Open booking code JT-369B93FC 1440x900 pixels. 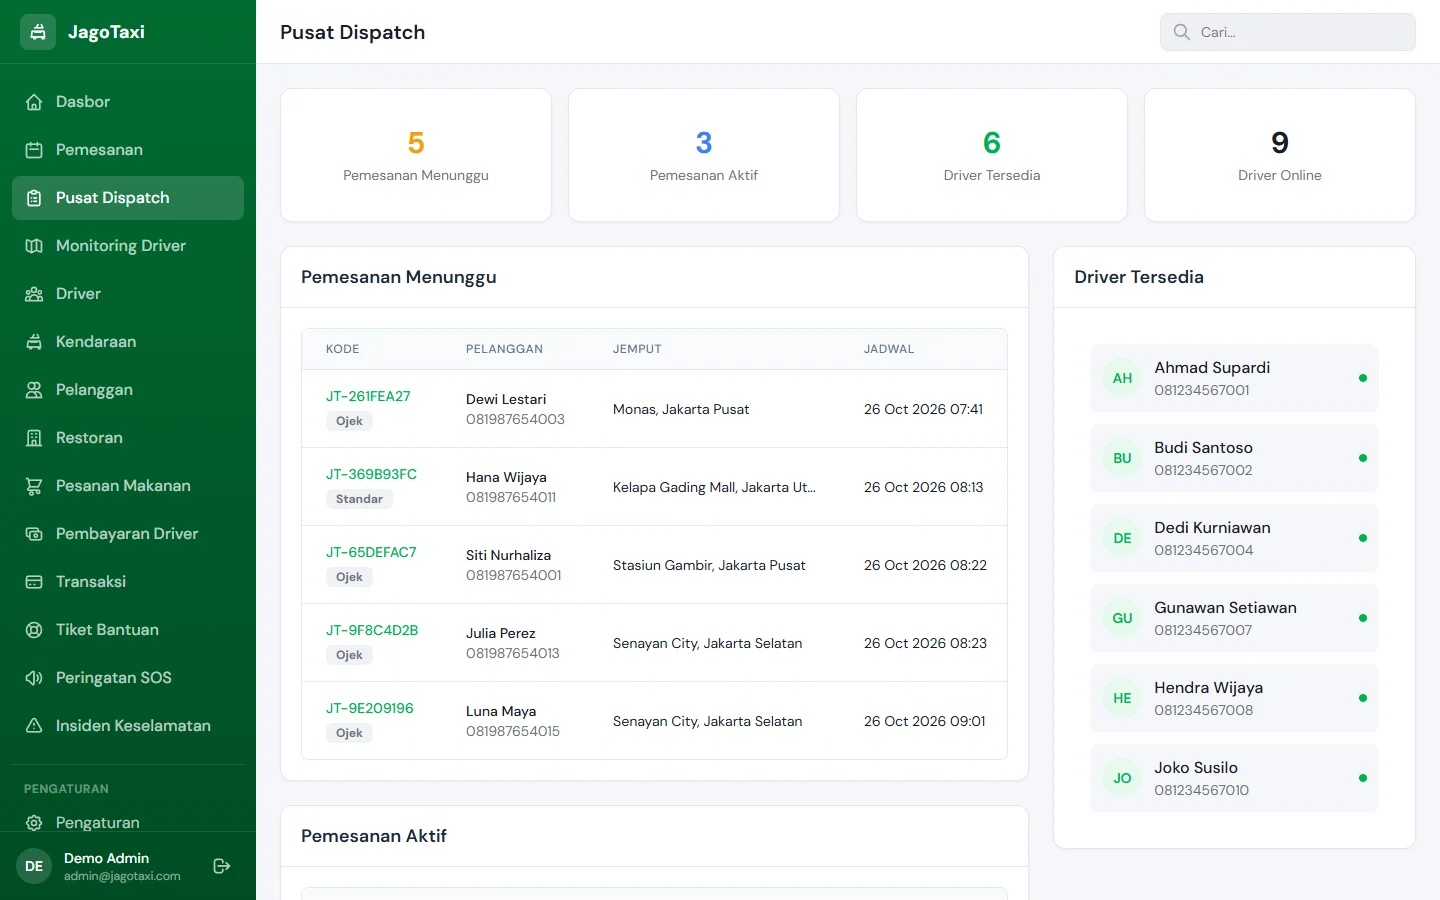371,474
